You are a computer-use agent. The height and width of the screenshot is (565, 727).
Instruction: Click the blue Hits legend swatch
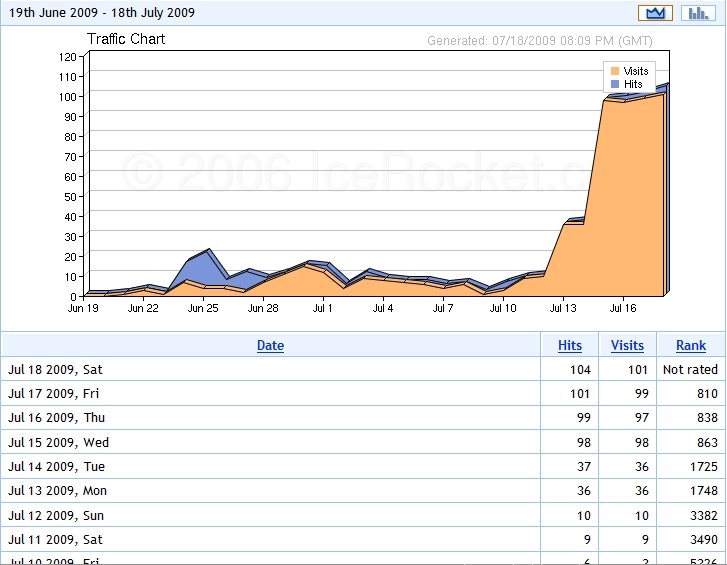point(615,84)
